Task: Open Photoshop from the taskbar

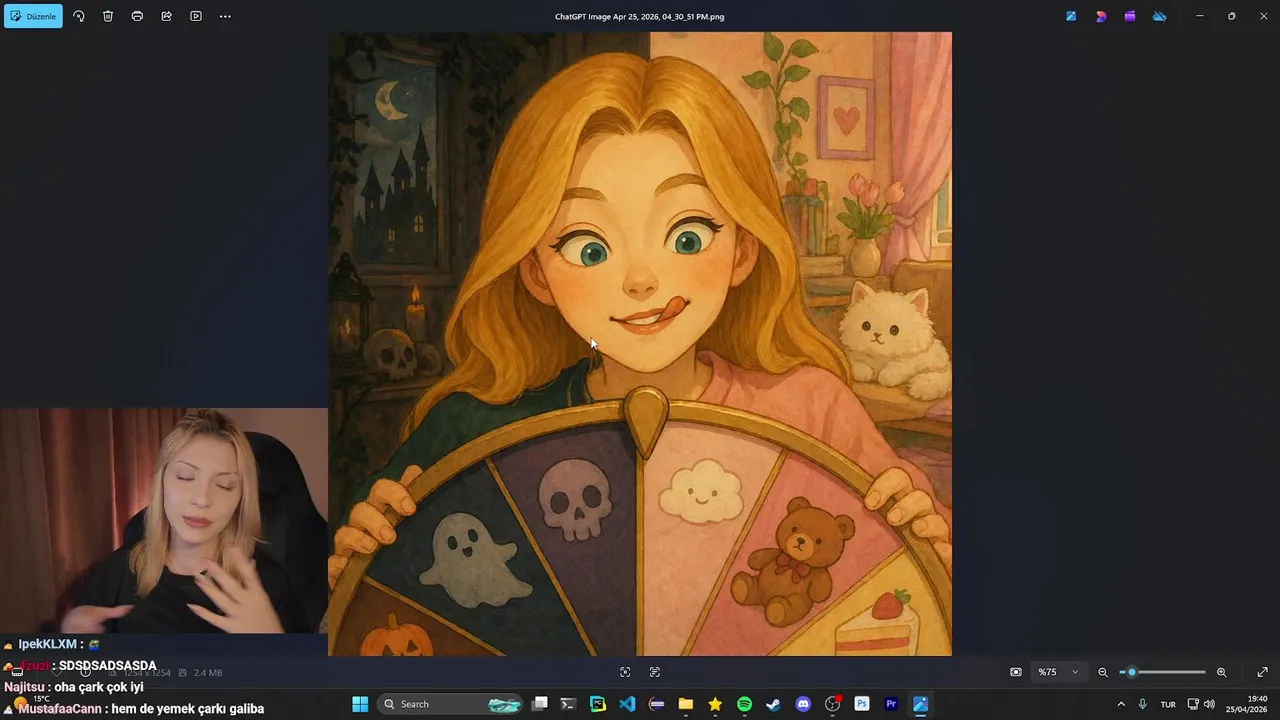Action: pyautogui.click(x=862, y=704)
